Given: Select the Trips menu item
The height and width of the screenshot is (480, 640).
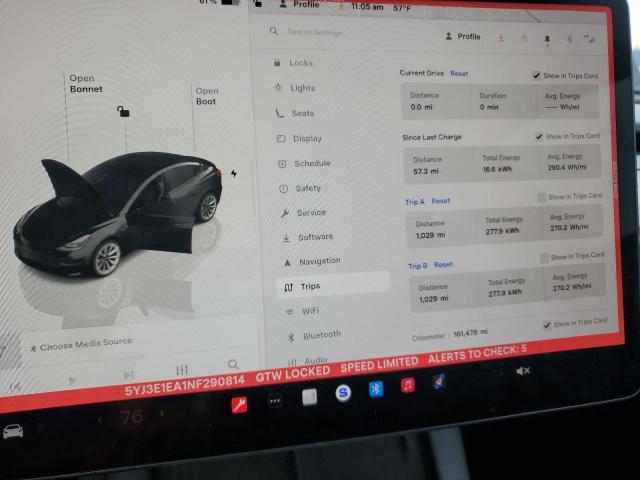Looking at the screenshot, I should pos(334,287).
